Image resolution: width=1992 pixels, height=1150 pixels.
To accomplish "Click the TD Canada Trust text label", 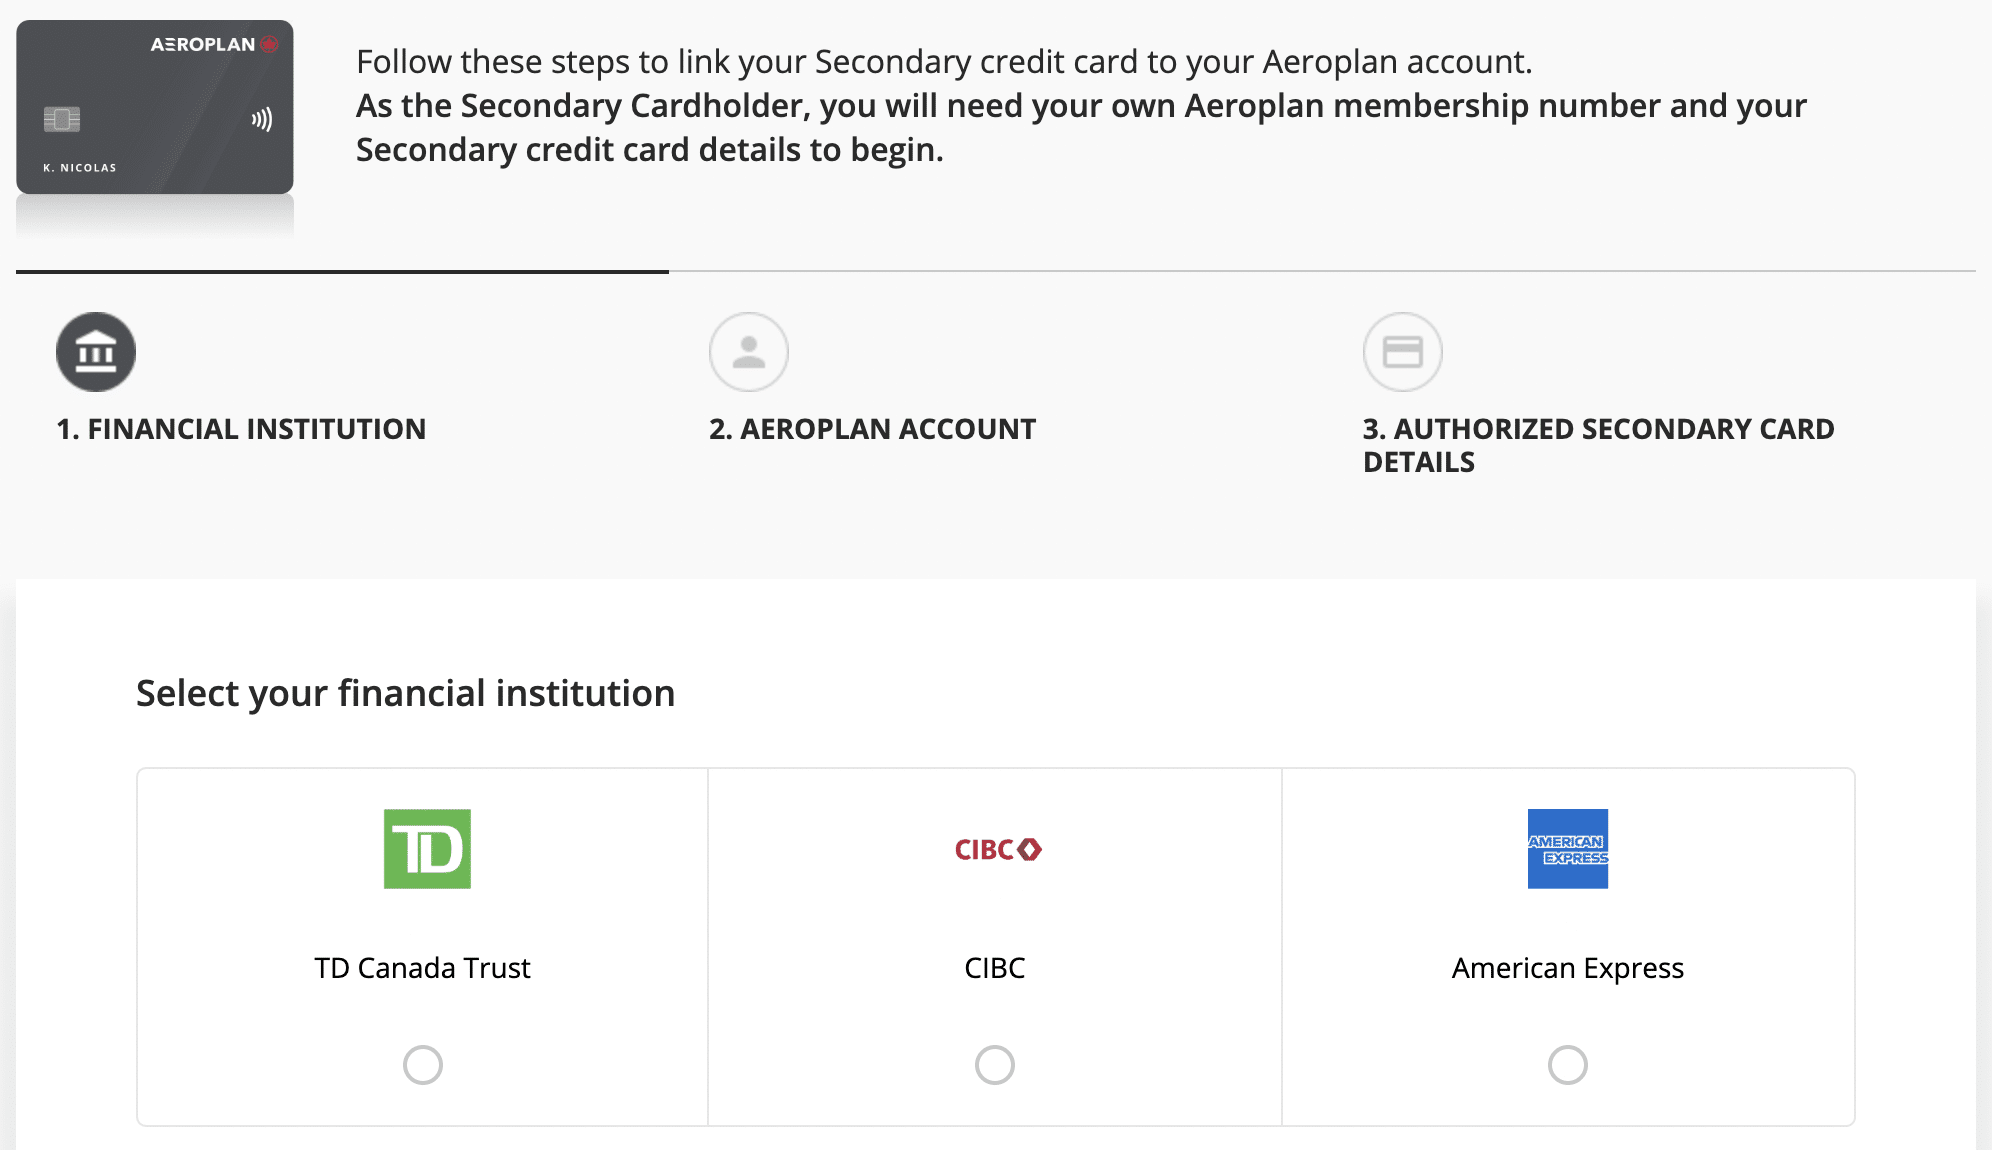I will click(x=422, y=968).
